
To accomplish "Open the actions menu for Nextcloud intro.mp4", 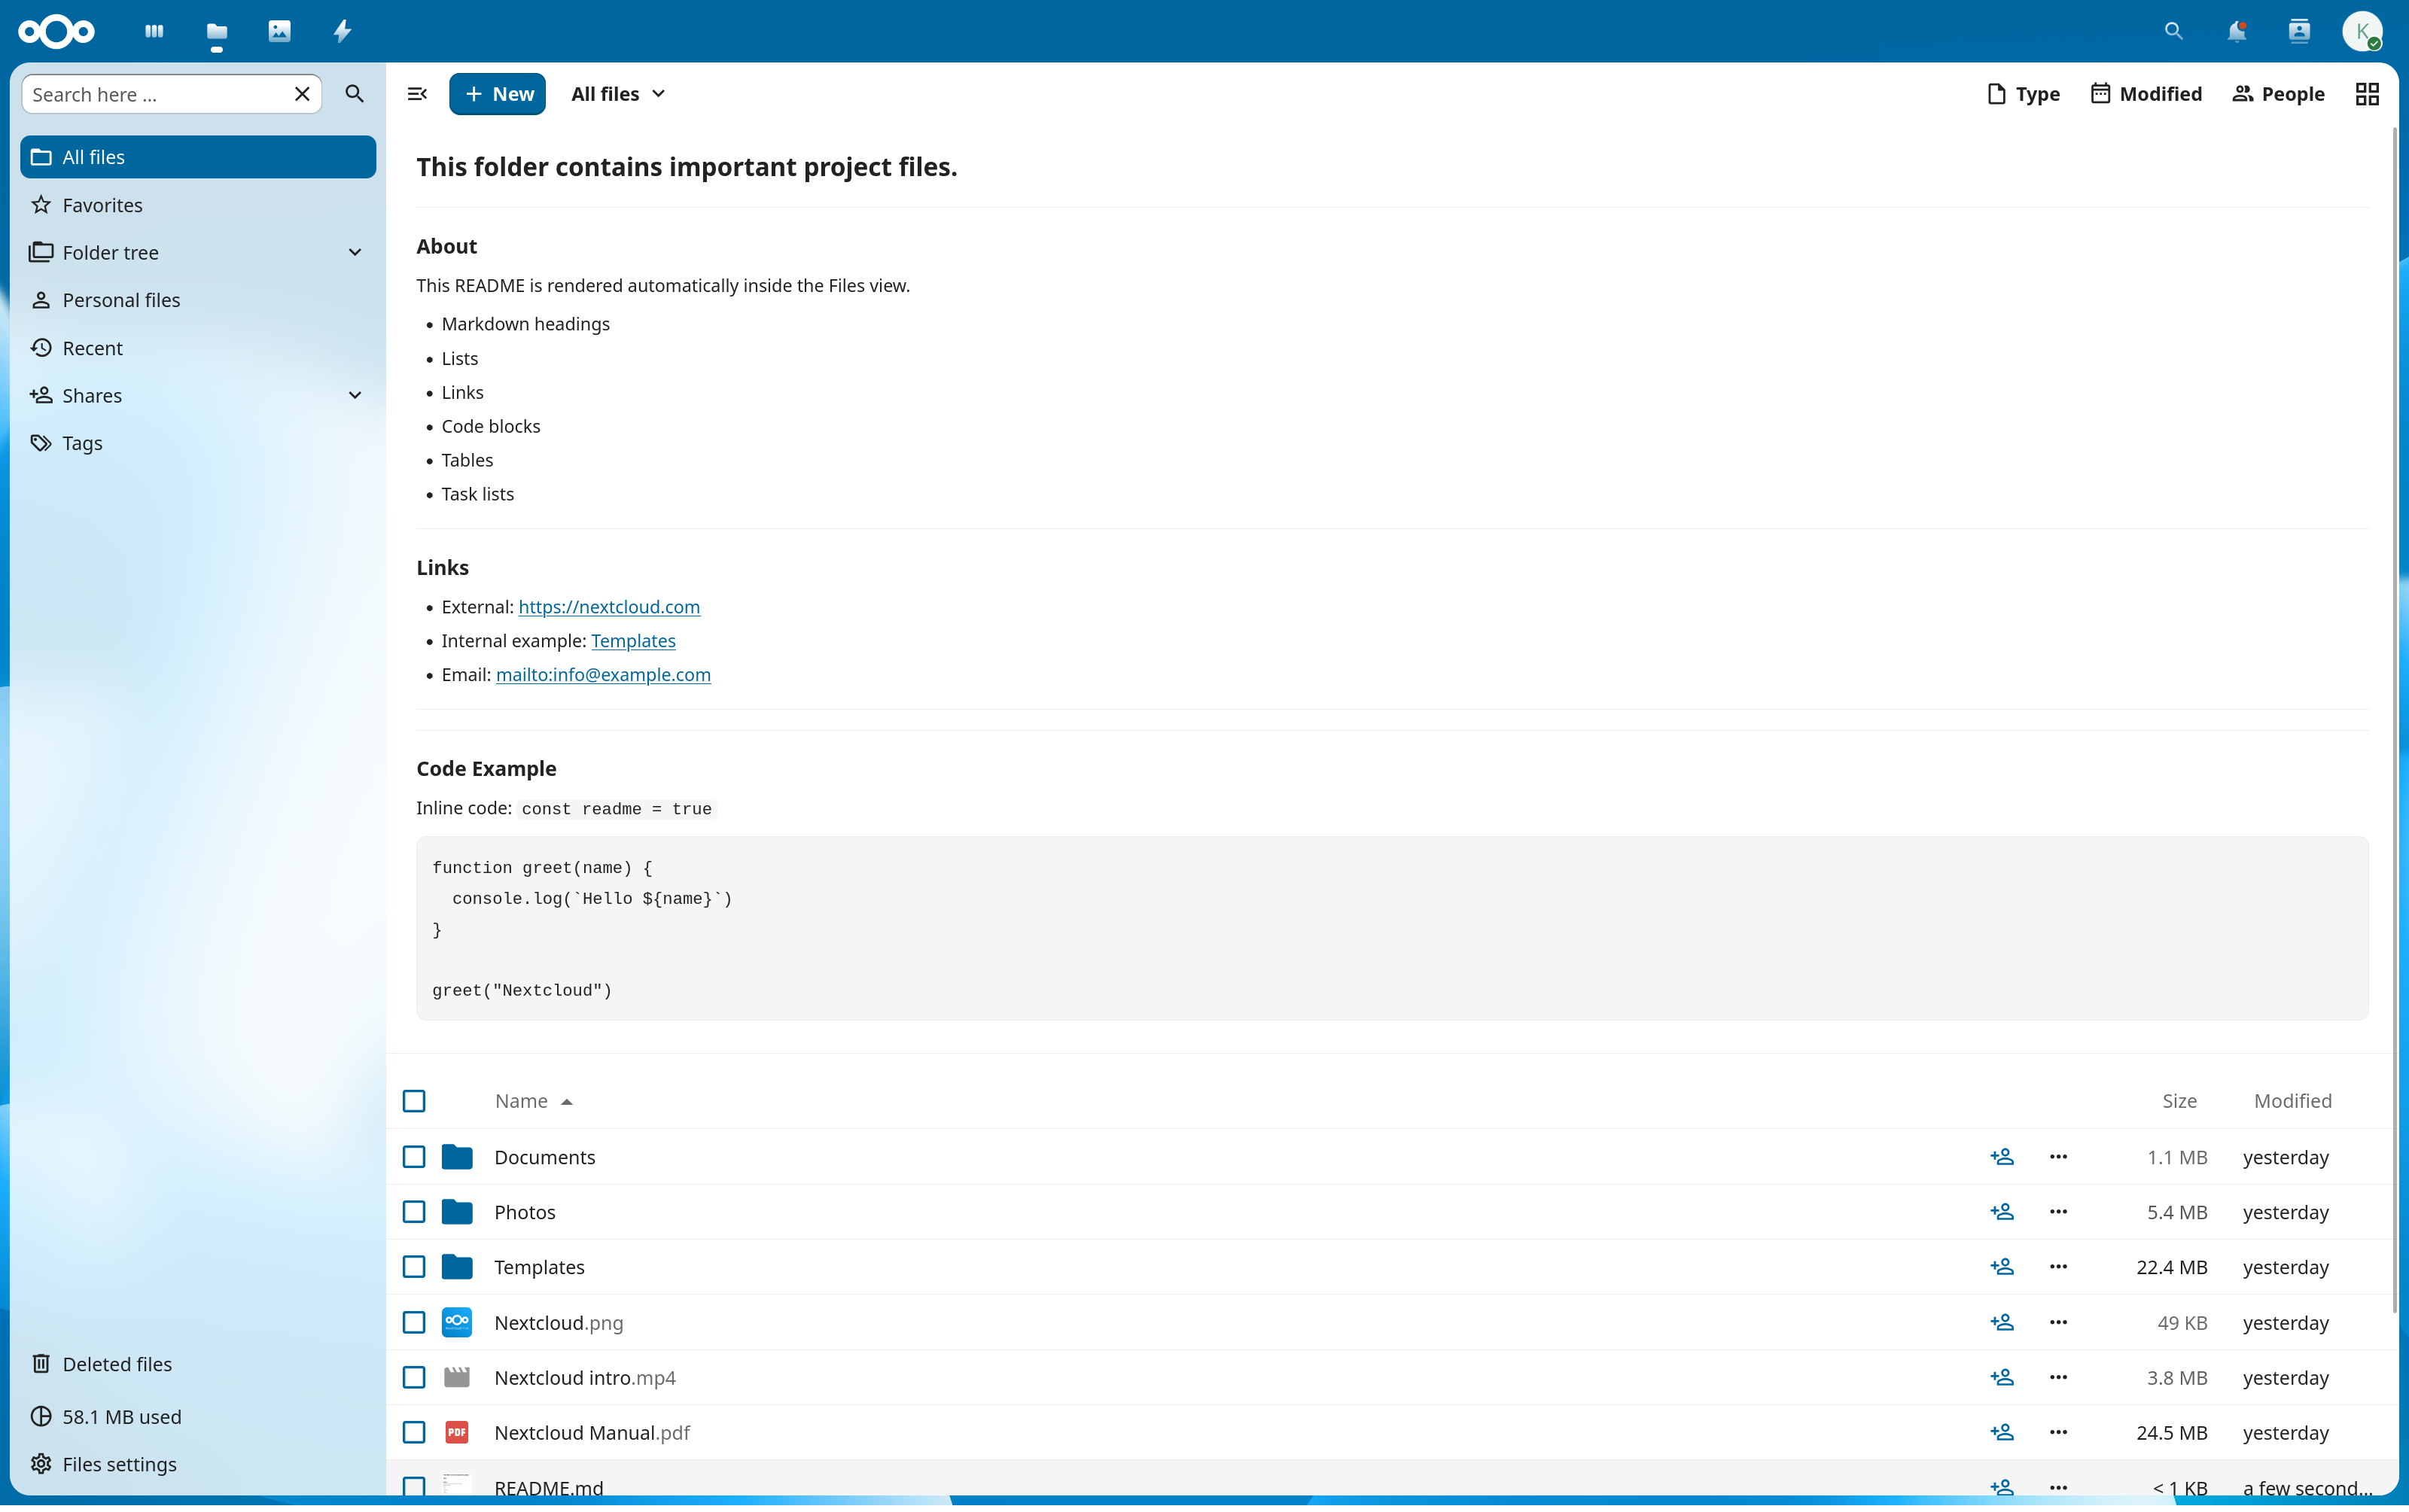I will [x=2058, y=1377].
